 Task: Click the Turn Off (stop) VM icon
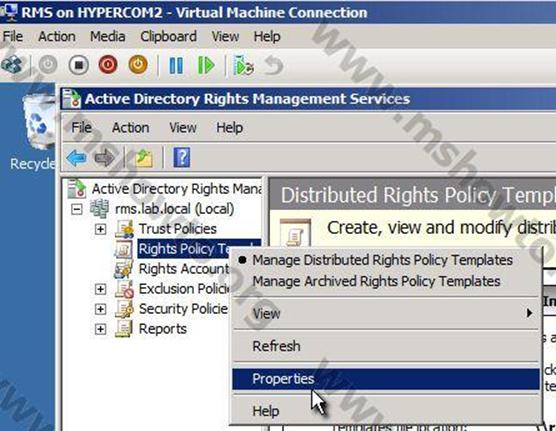[78, 65]
